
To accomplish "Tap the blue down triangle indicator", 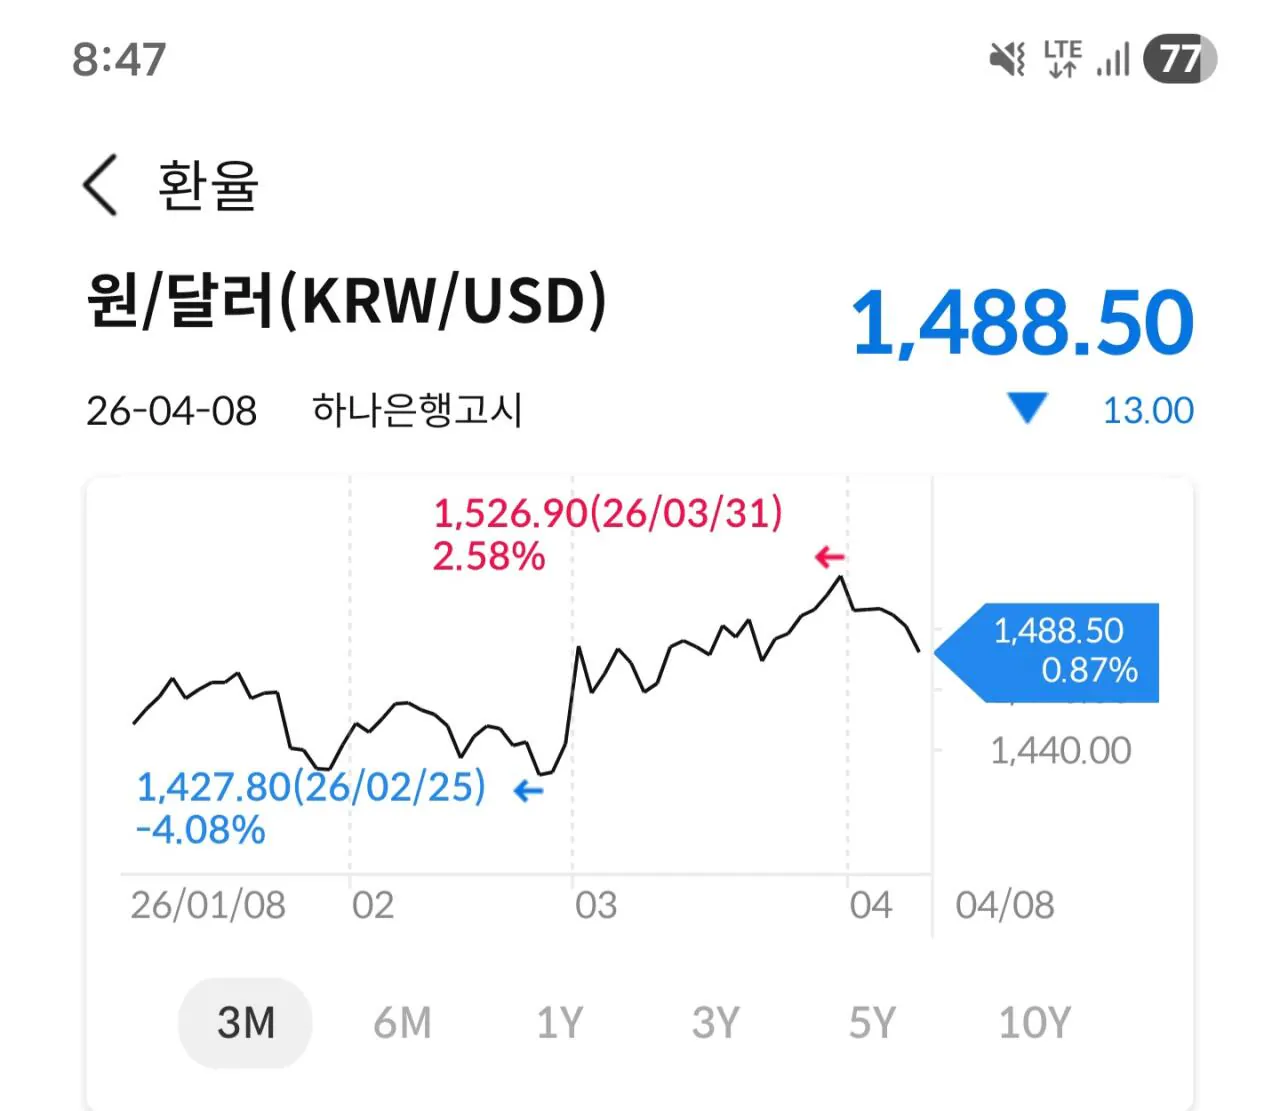I will tap(1027, 408).
